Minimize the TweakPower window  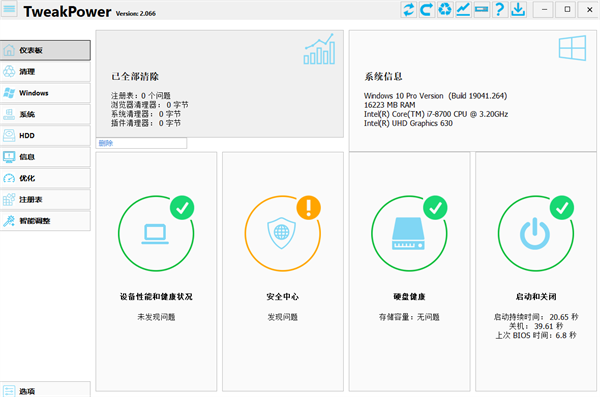point(544,9)
